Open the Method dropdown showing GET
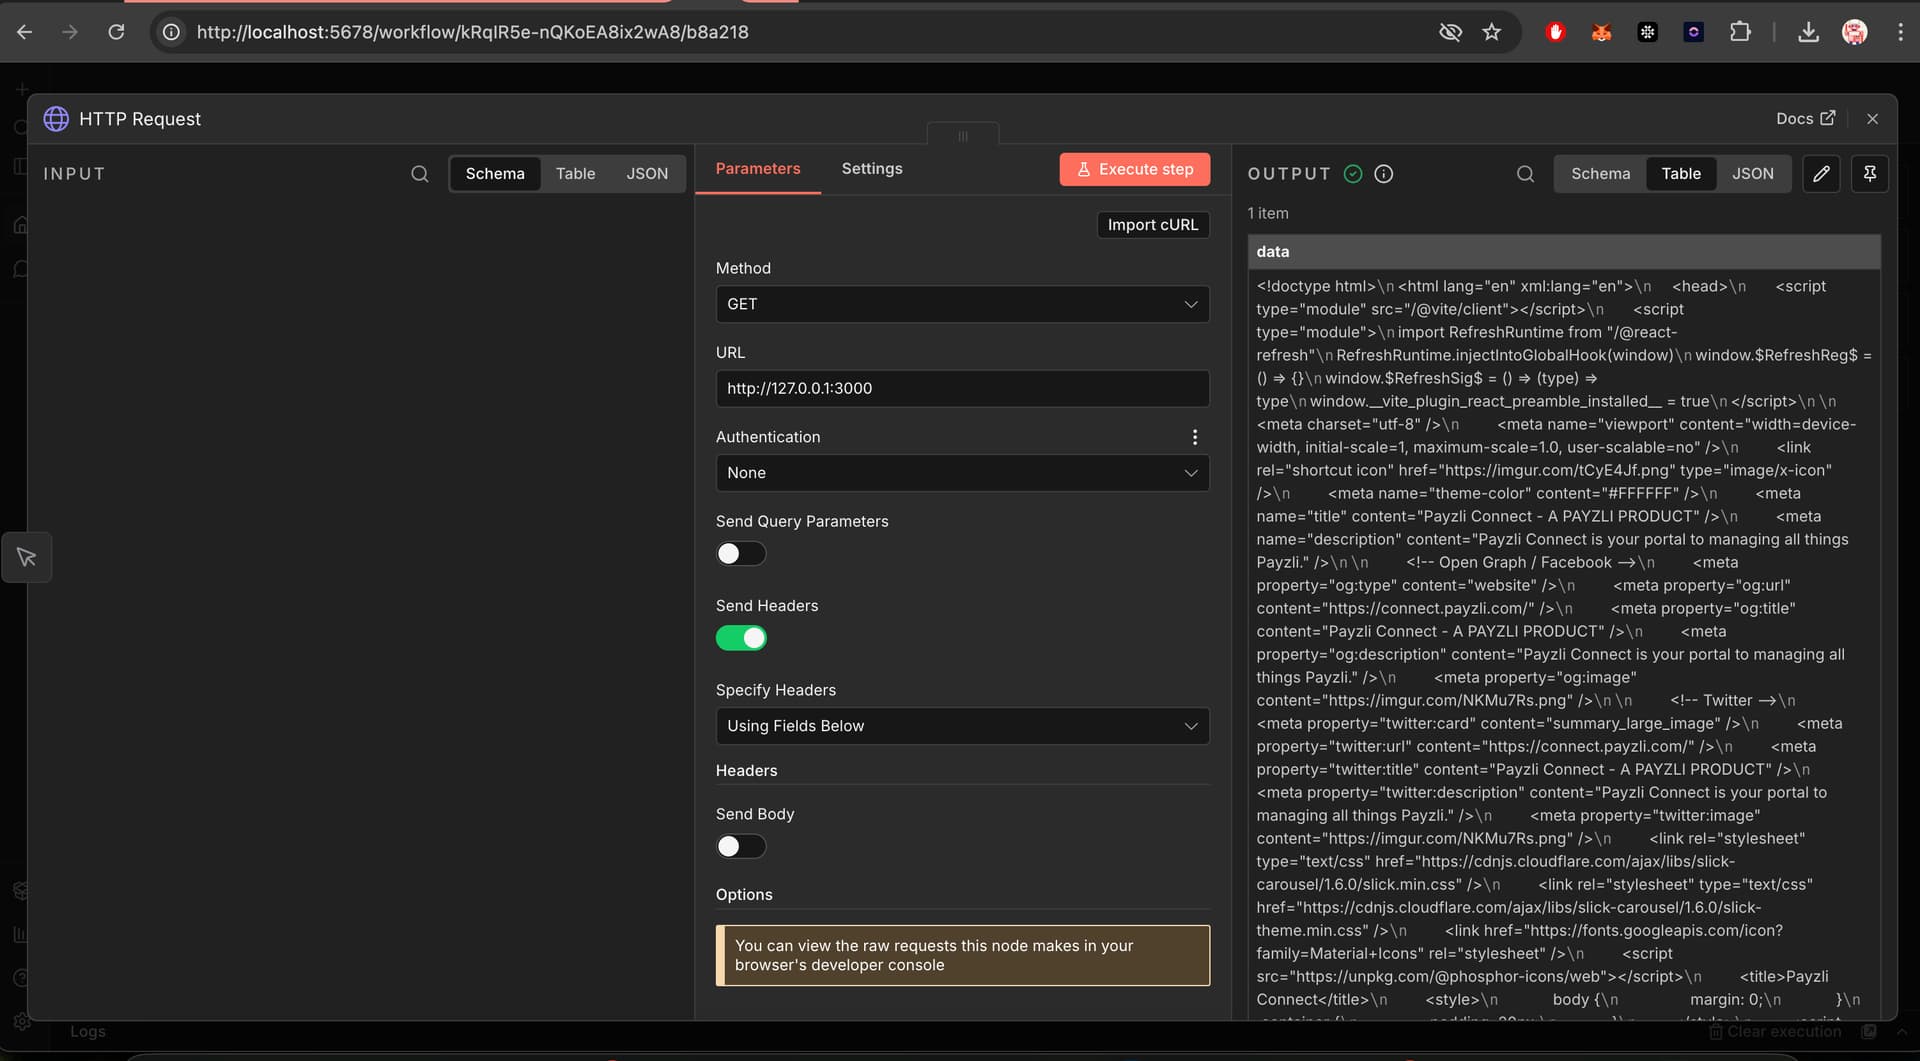The height and width of the screenshot is (1061, 1920). (962, 304)
